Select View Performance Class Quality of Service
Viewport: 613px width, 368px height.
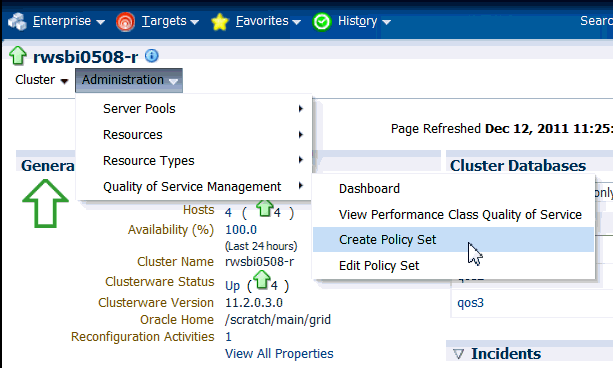(x=453, y=214)
